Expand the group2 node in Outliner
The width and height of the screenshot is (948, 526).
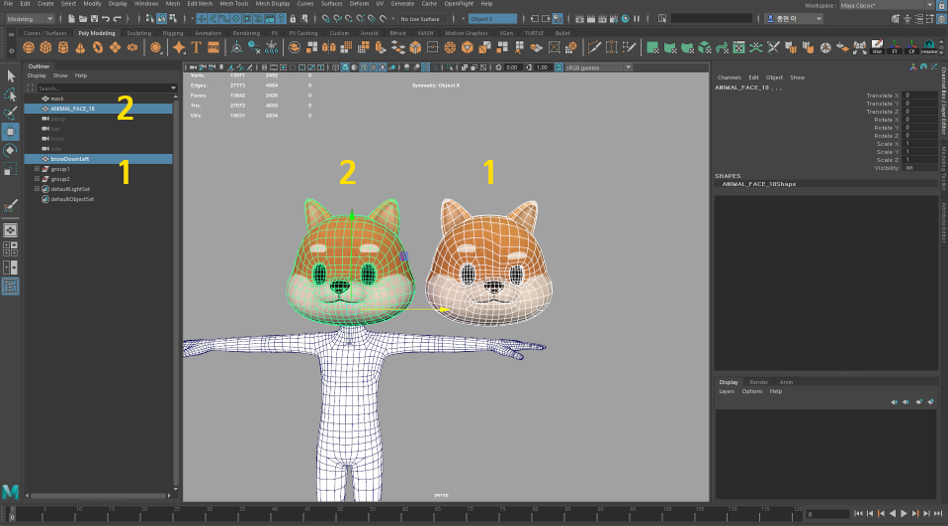click(37, 179)
